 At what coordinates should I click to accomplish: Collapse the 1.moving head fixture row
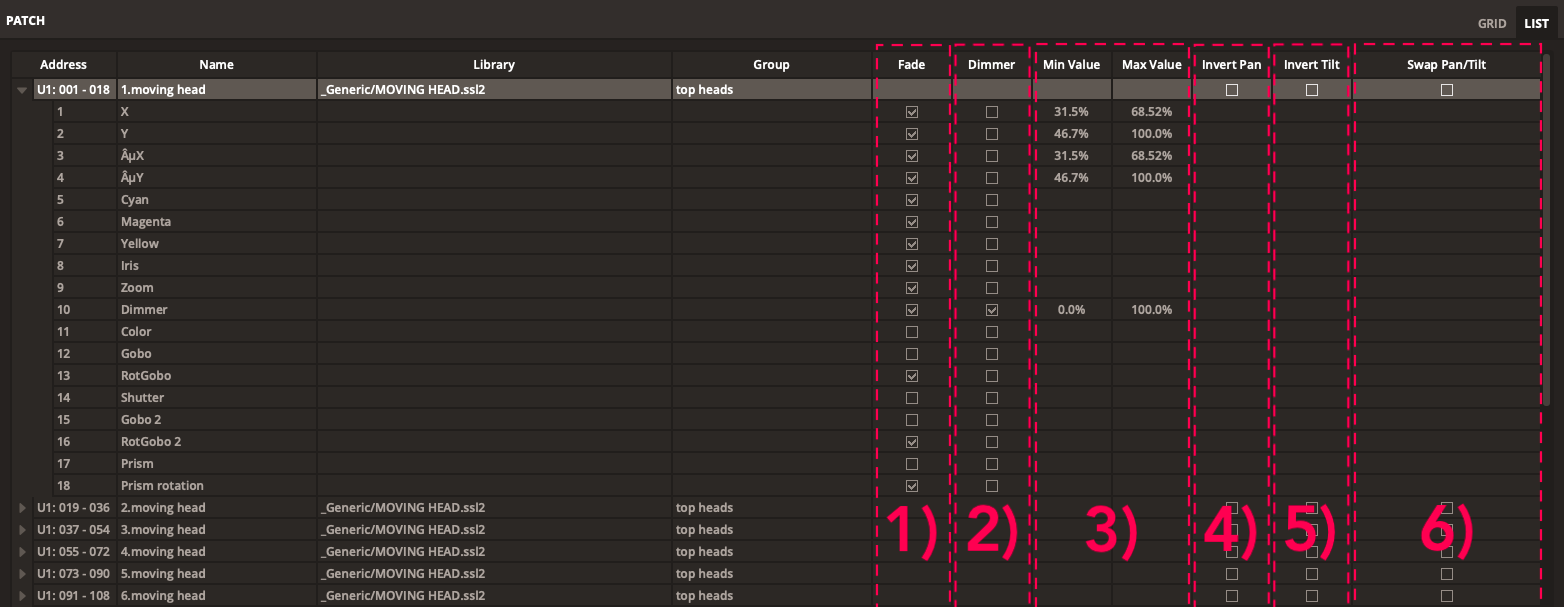[x=22, y=90]
